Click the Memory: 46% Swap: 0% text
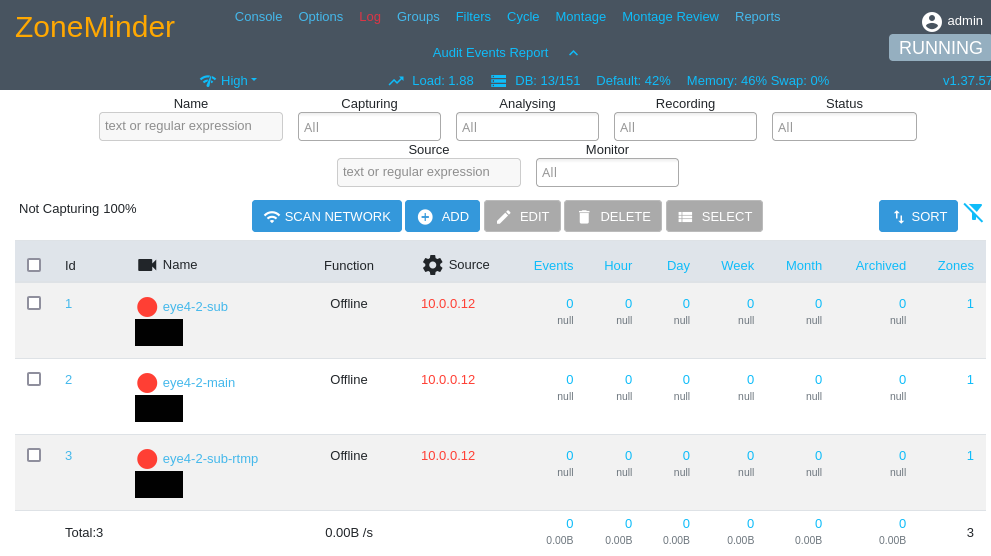This screenshot has width=991, height=556. (x=758, y=81)
